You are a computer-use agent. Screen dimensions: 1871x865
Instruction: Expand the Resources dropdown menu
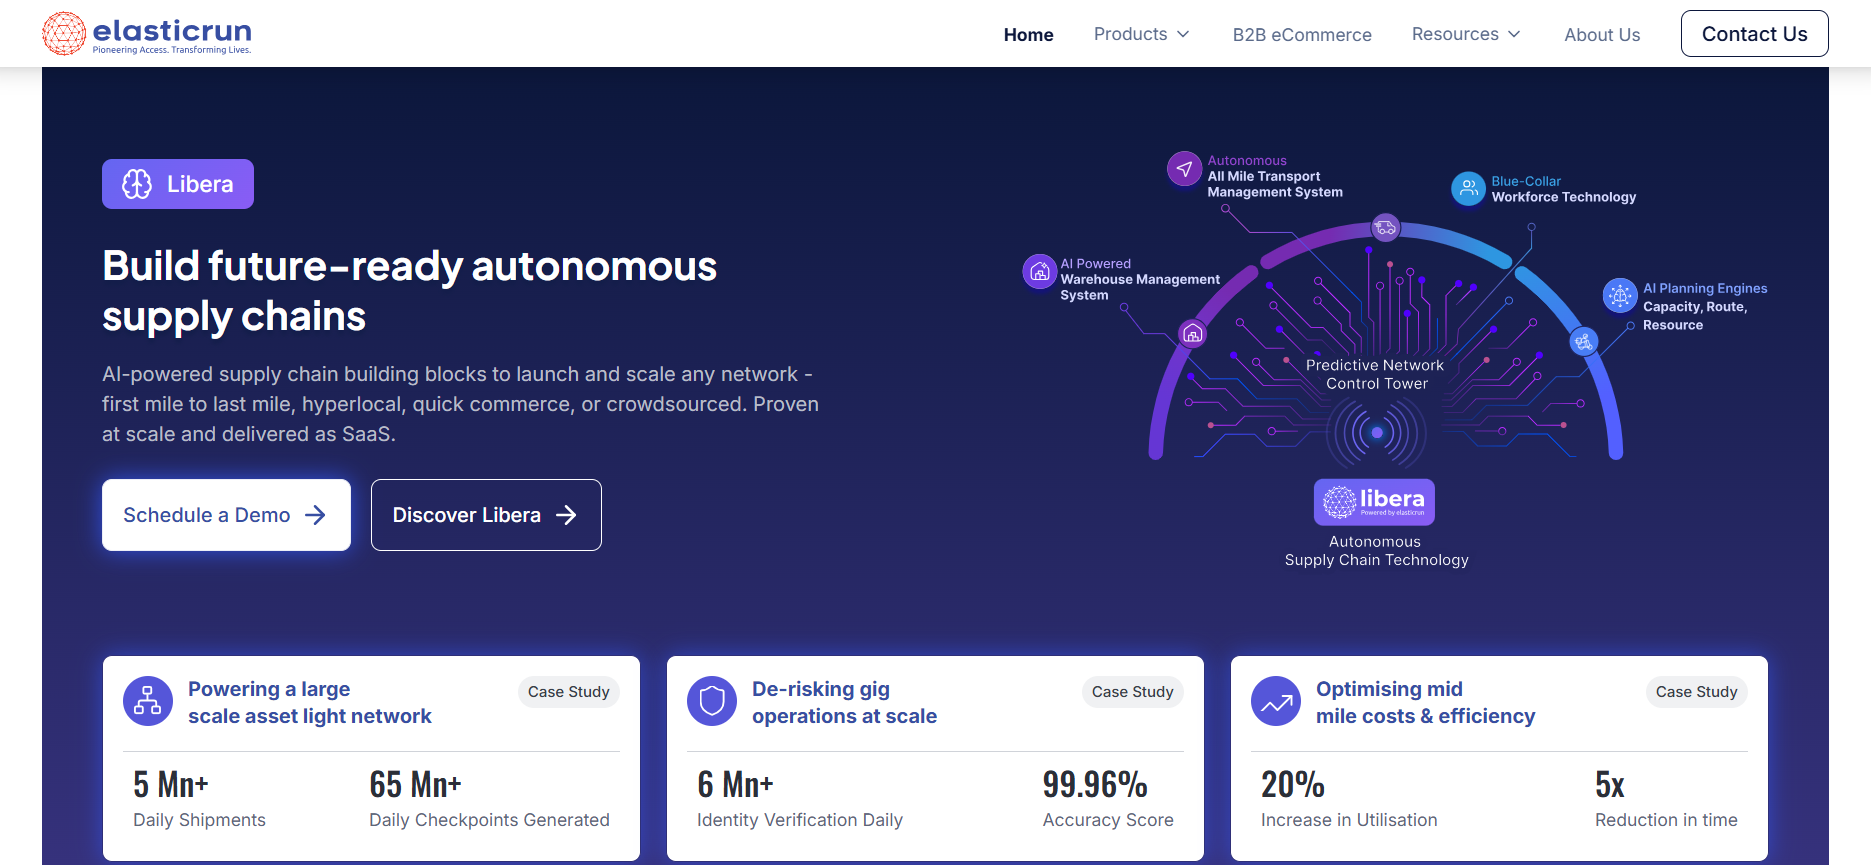pyautogui.click(x=1465, y=34)
